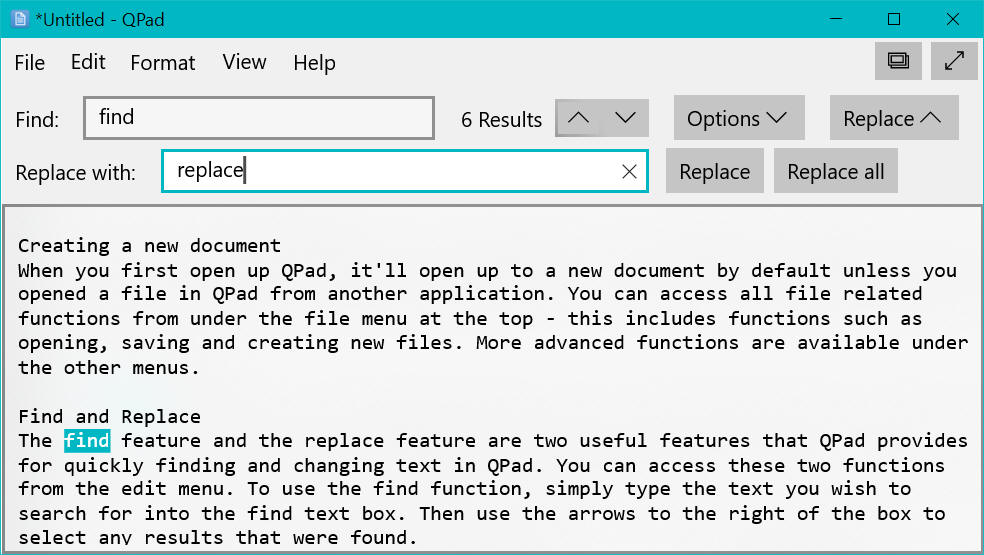
Task: Click the QPad document icon in title bar
Action: [19, 19]
